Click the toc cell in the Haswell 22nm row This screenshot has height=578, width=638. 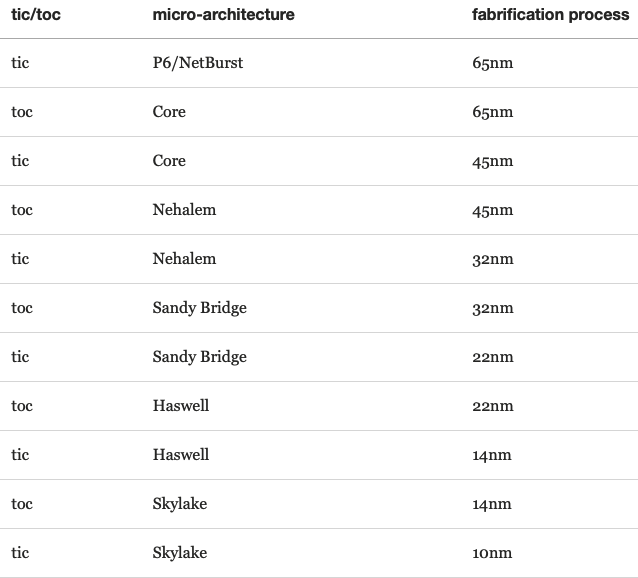click(22, 406)
